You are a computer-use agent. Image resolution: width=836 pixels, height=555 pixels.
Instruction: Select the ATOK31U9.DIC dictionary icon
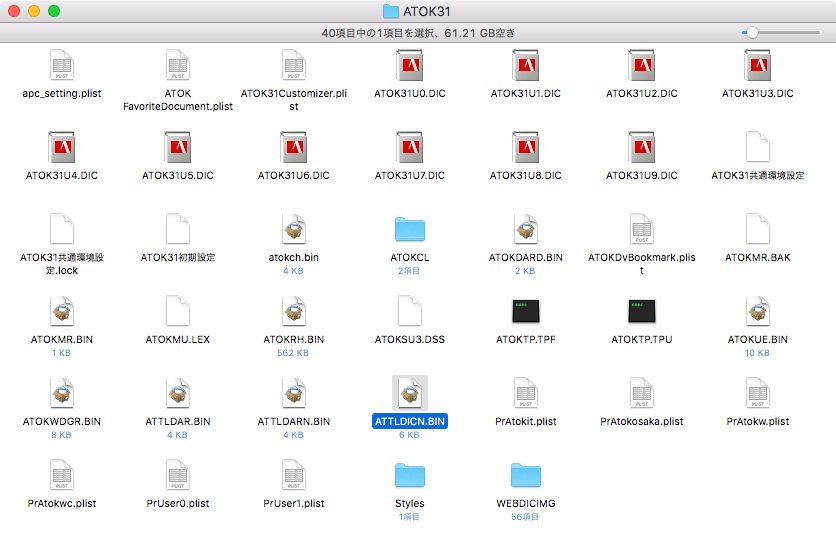click(x=641, y=147)
